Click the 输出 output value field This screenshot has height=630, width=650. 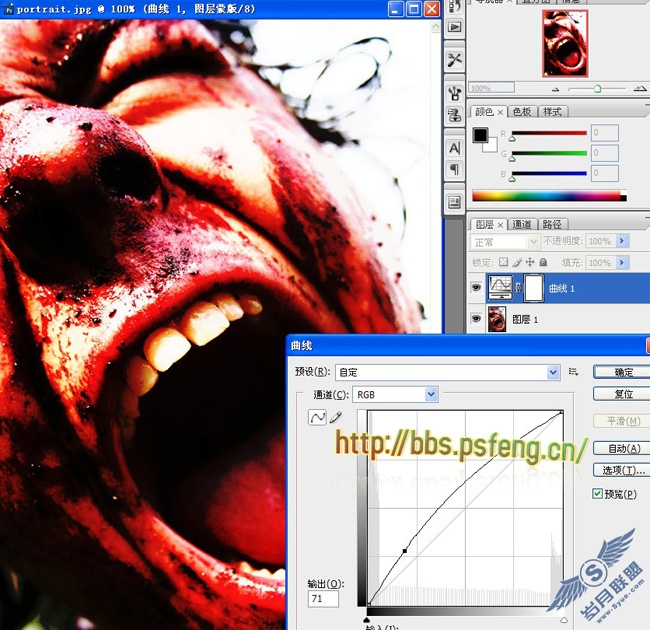point(323,599)
